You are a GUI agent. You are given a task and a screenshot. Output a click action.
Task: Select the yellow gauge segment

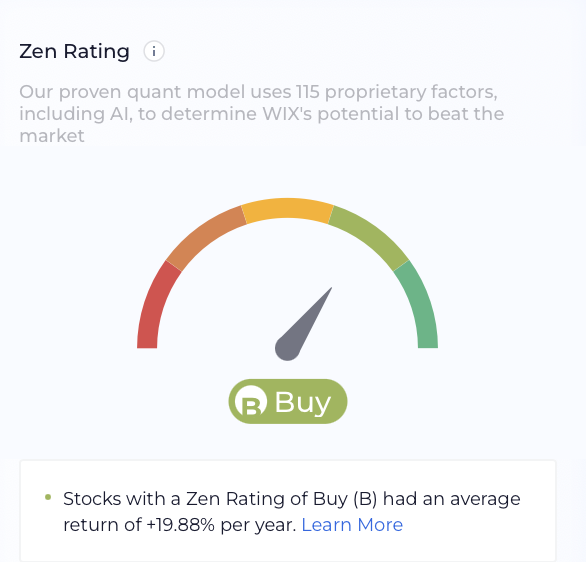click(x=287, y=210)
